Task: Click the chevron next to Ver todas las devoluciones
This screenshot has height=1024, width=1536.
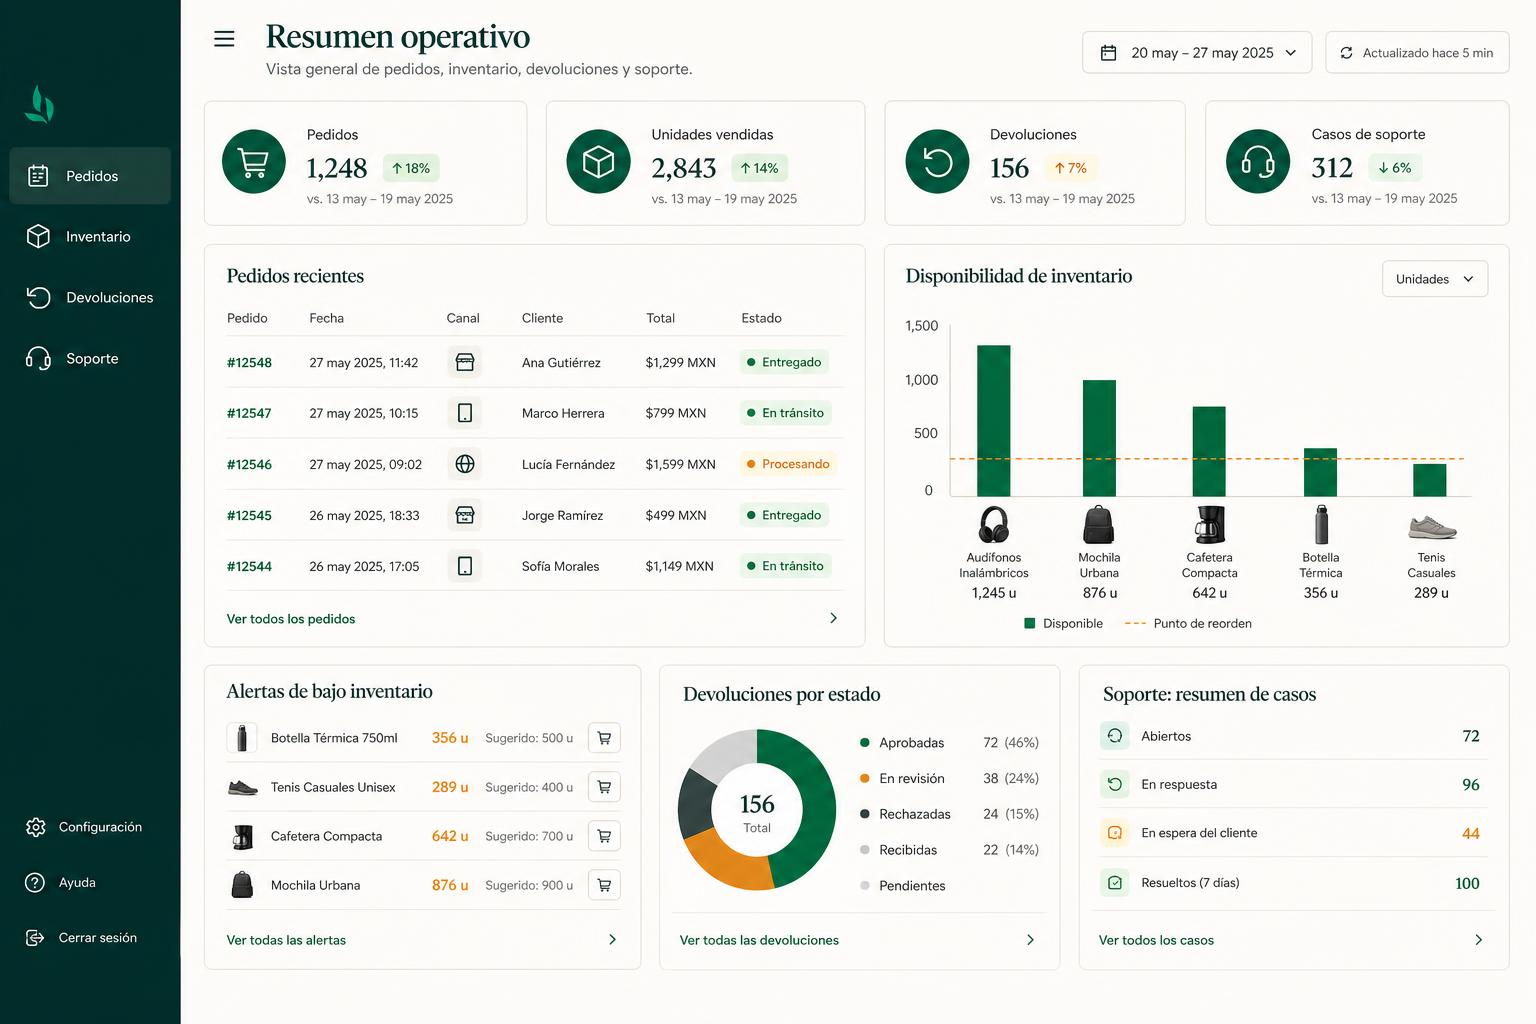Action: [x=1030, y=940]
